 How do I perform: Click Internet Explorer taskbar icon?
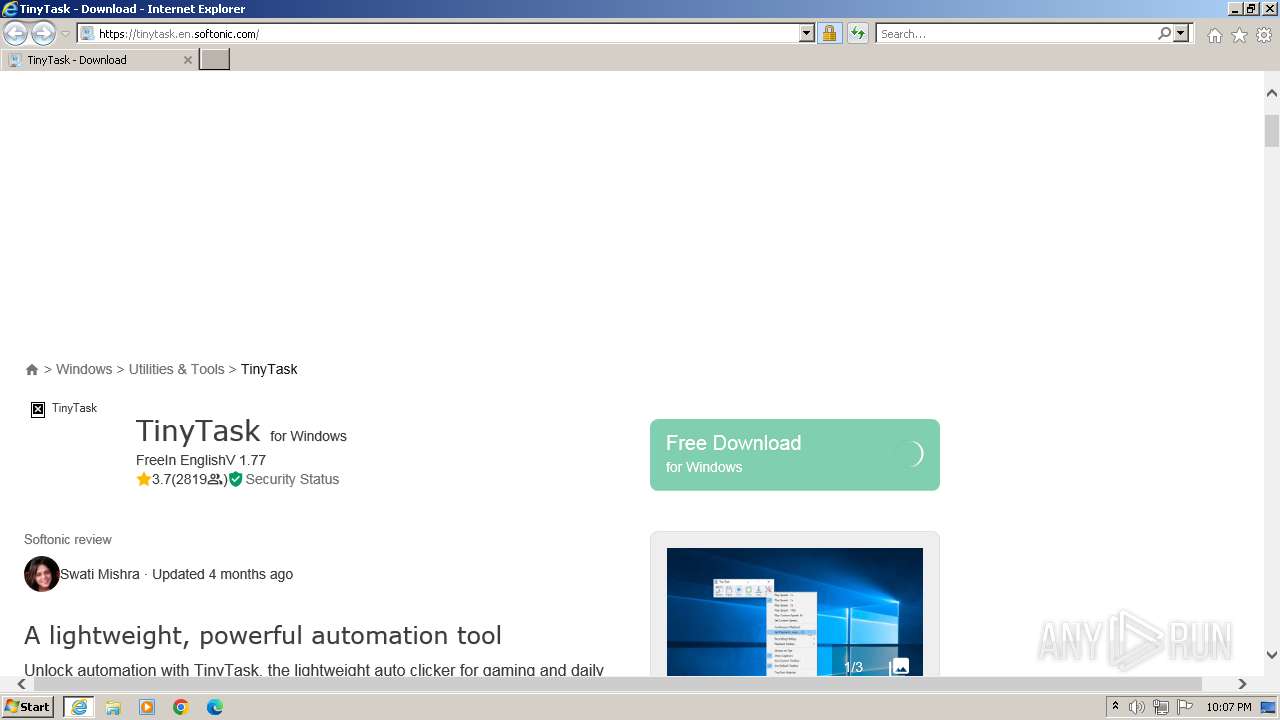point(79,707)
